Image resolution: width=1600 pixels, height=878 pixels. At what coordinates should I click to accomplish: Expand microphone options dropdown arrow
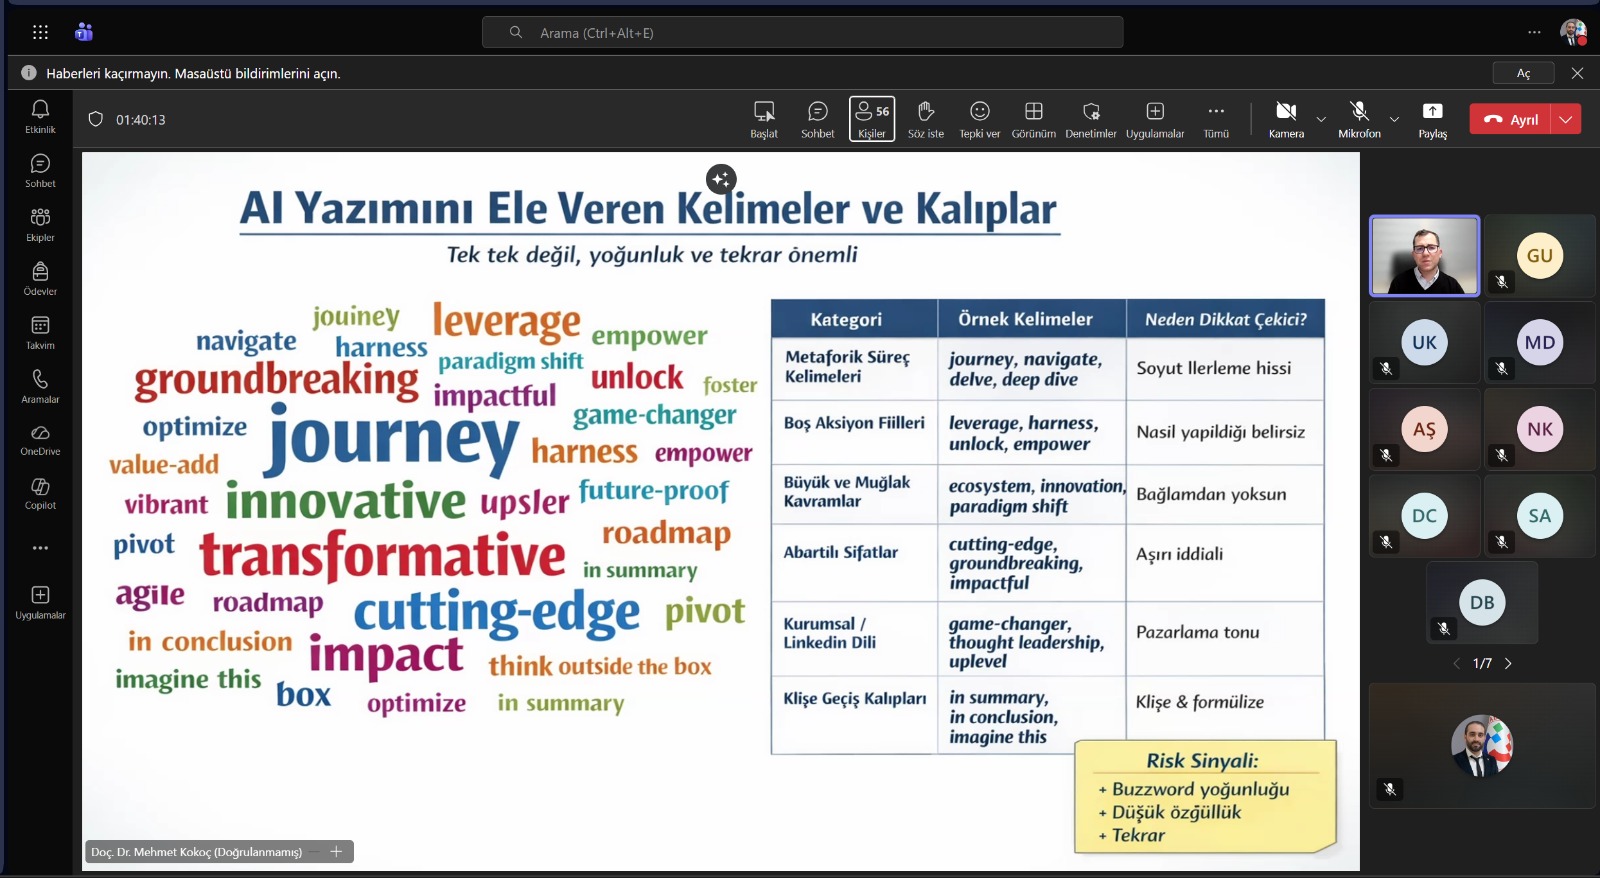click(x=1394, y=120)
